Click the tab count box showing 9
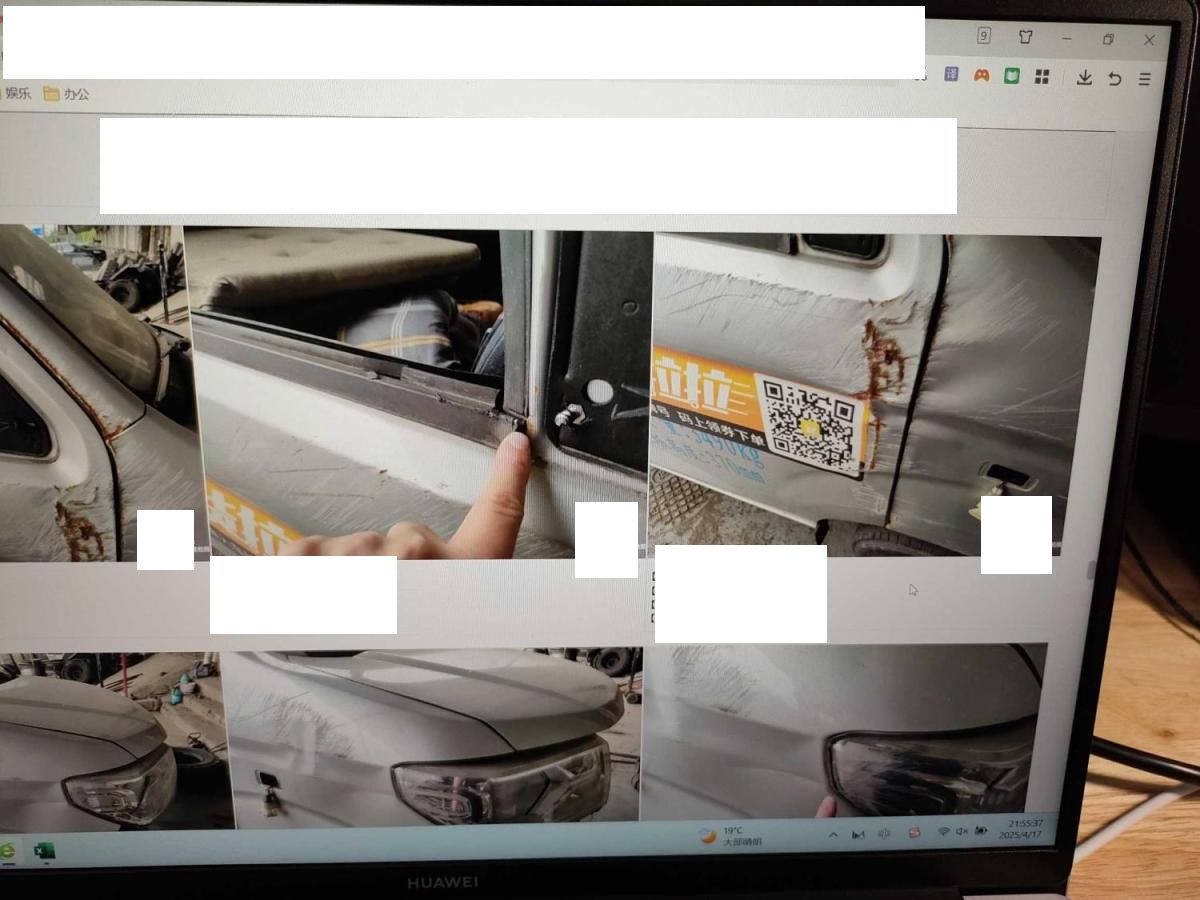Screen dimensions: 1200x900 984,36
